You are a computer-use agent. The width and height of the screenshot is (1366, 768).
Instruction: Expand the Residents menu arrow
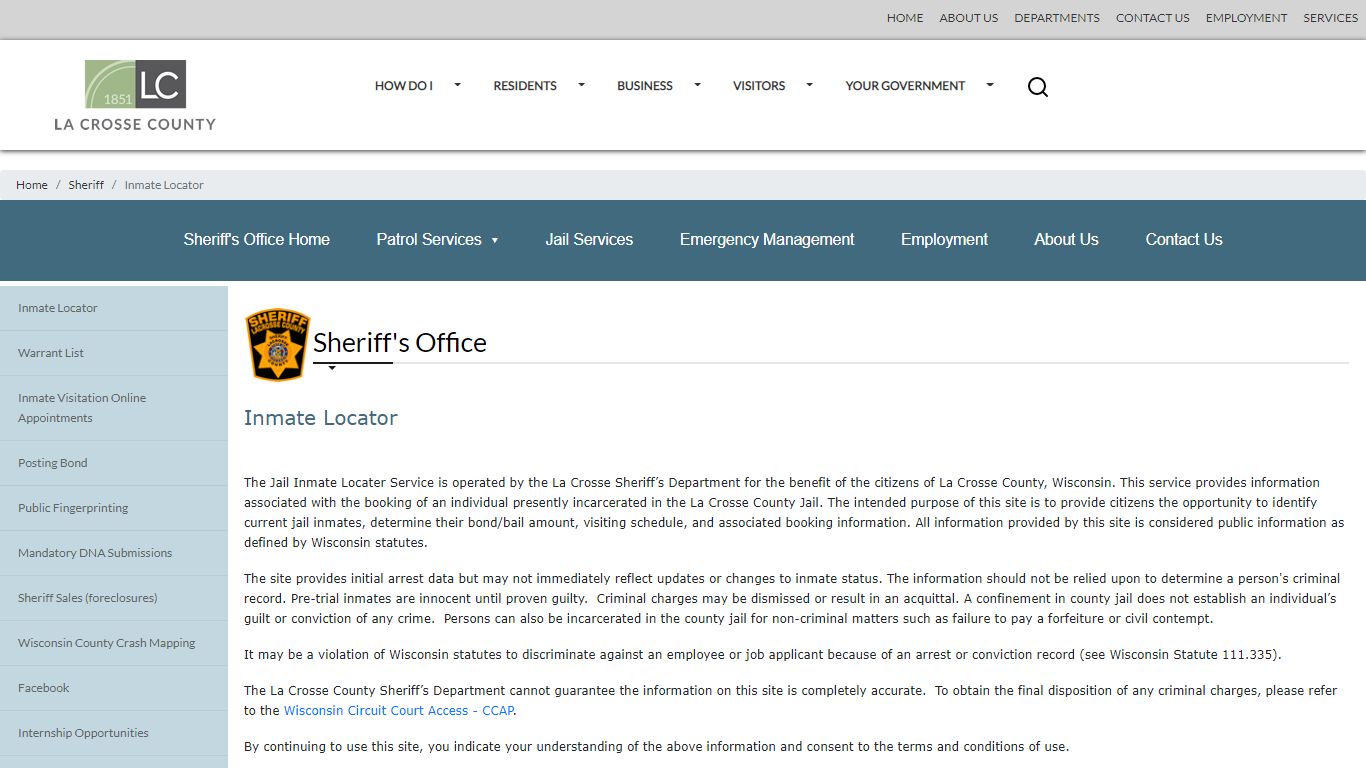point(581,85)
